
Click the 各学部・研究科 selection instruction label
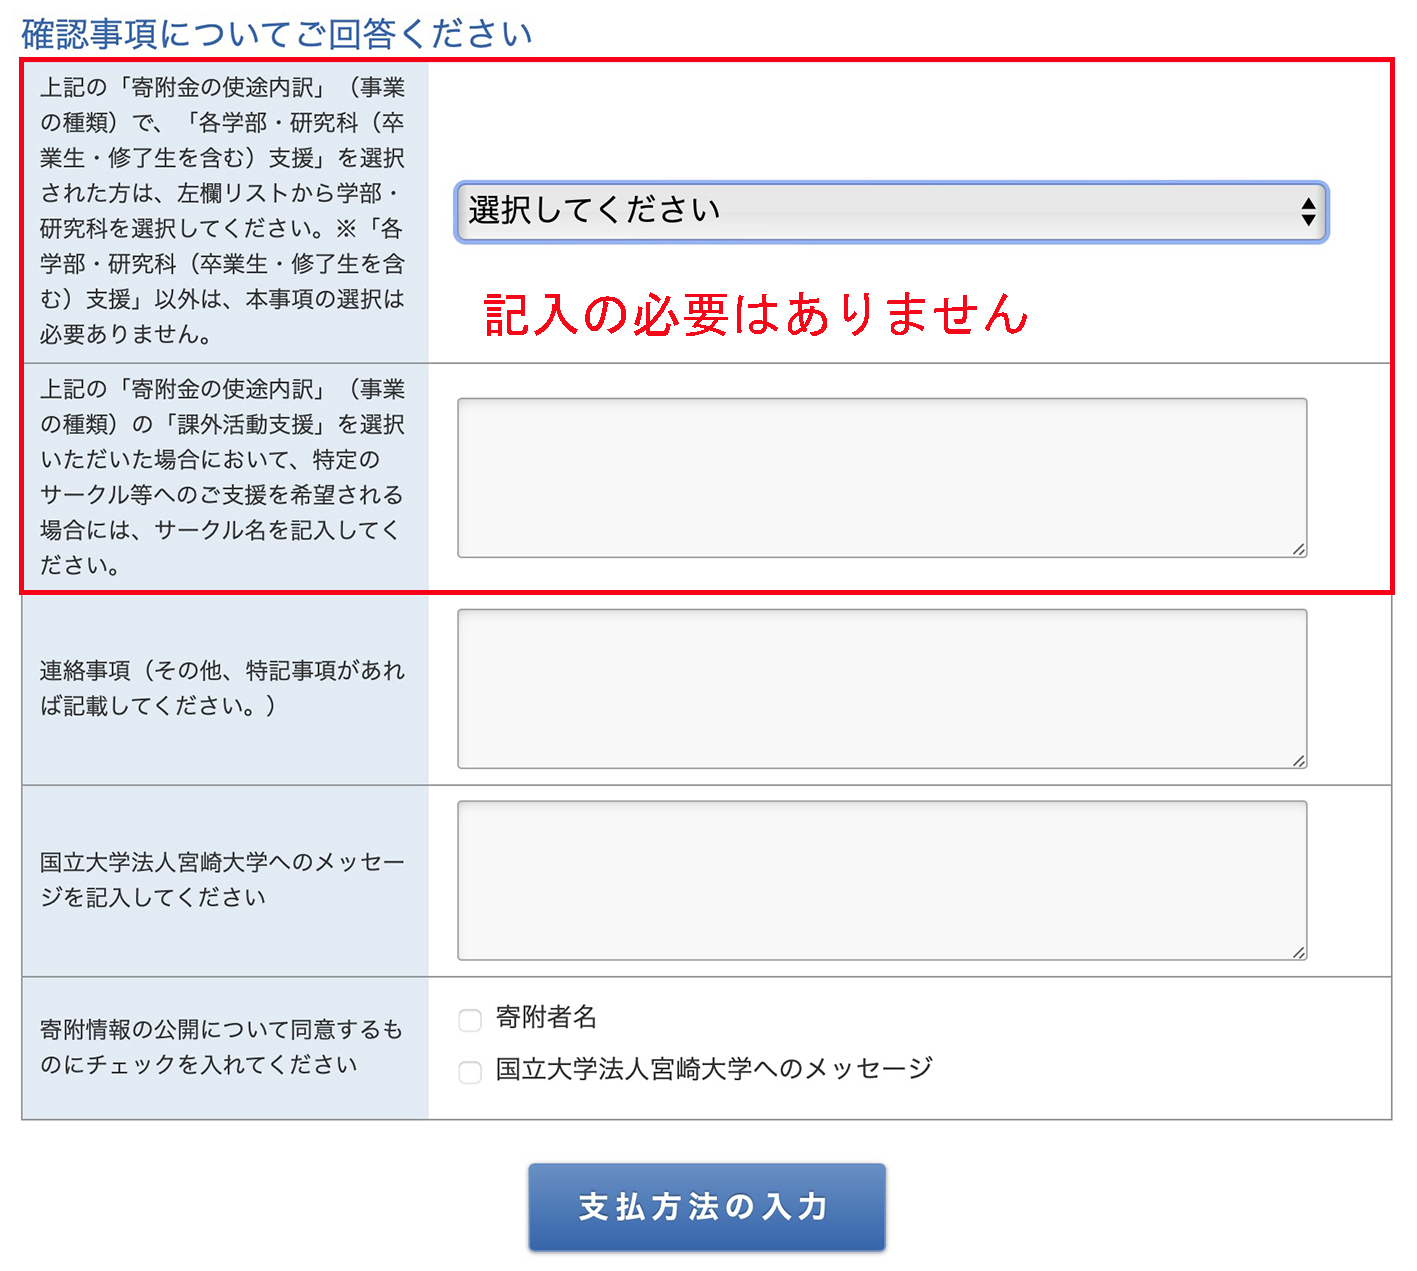click(222, 211)
